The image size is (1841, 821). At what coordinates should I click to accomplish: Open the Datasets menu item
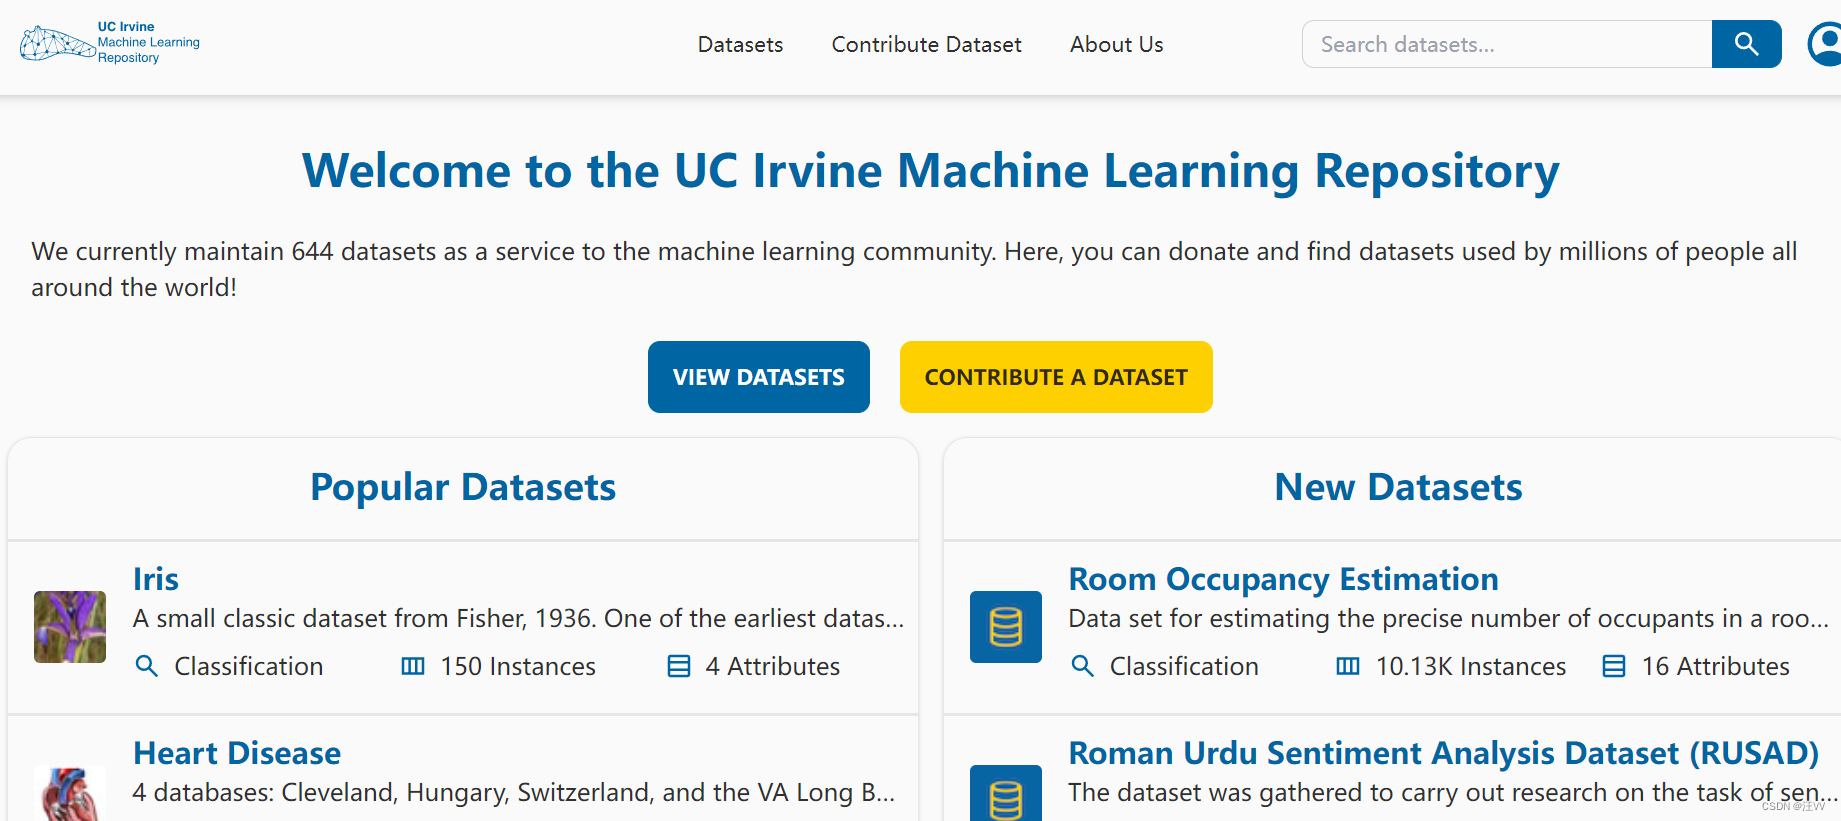click(x=740, y=45)
